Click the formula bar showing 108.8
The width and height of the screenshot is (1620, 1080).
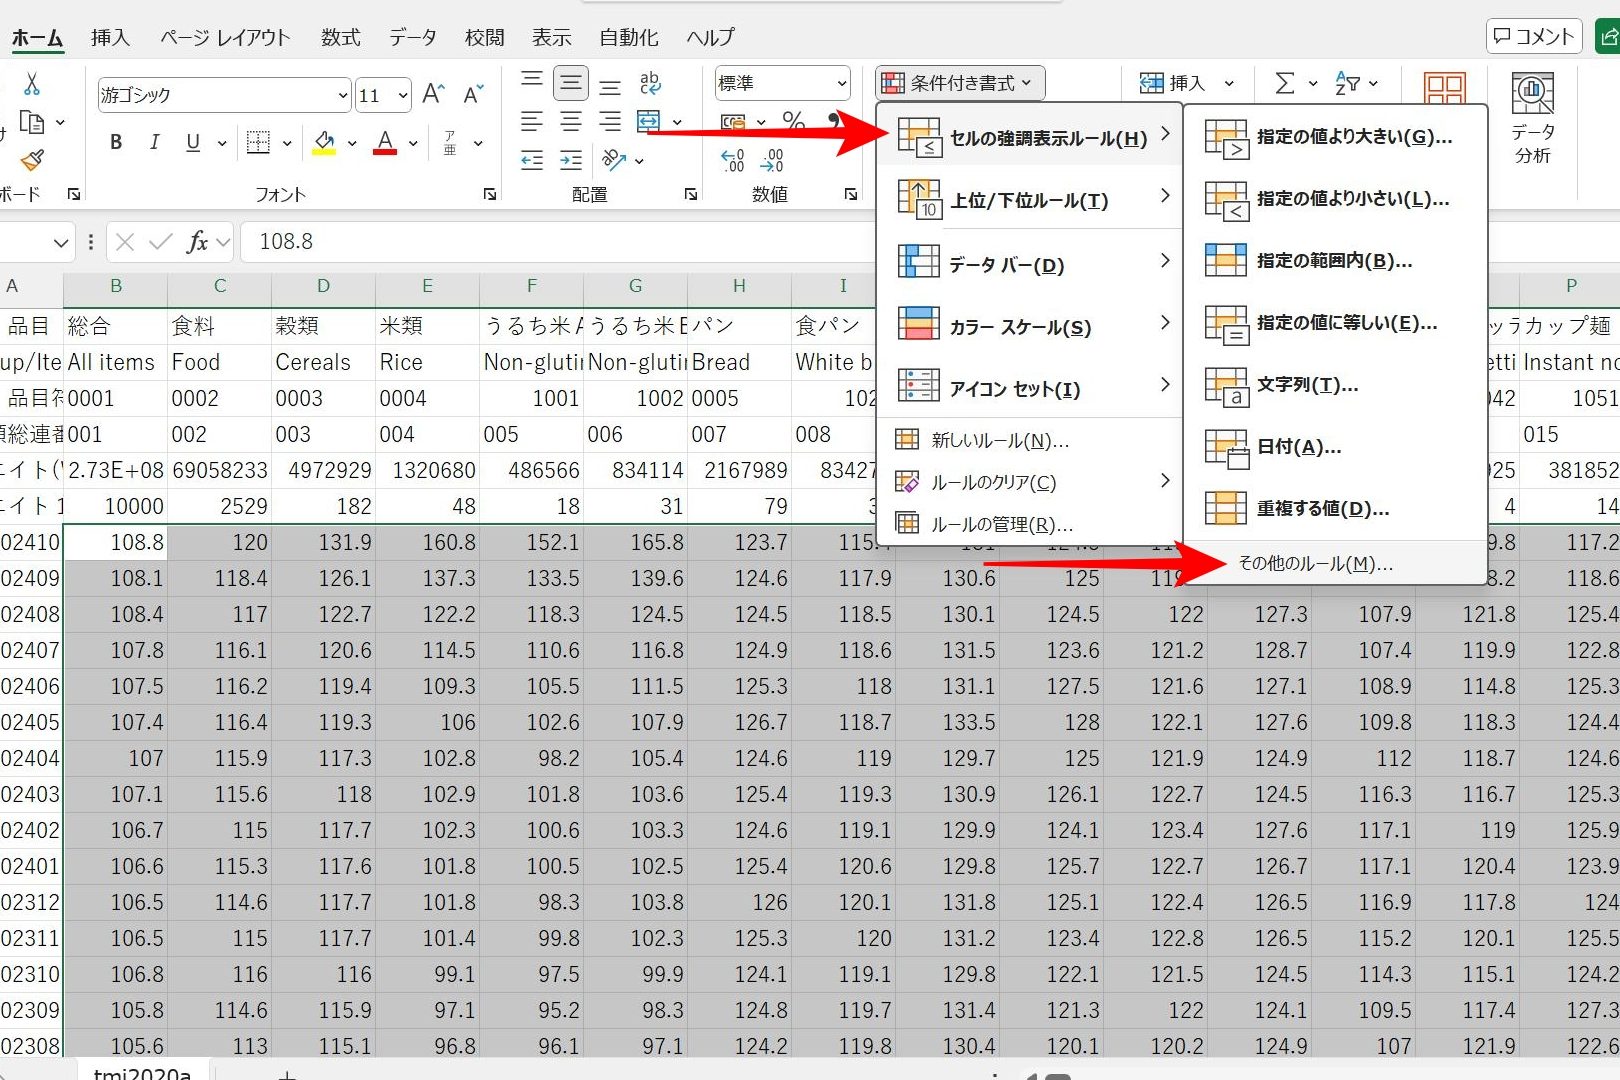click(560, 241)
